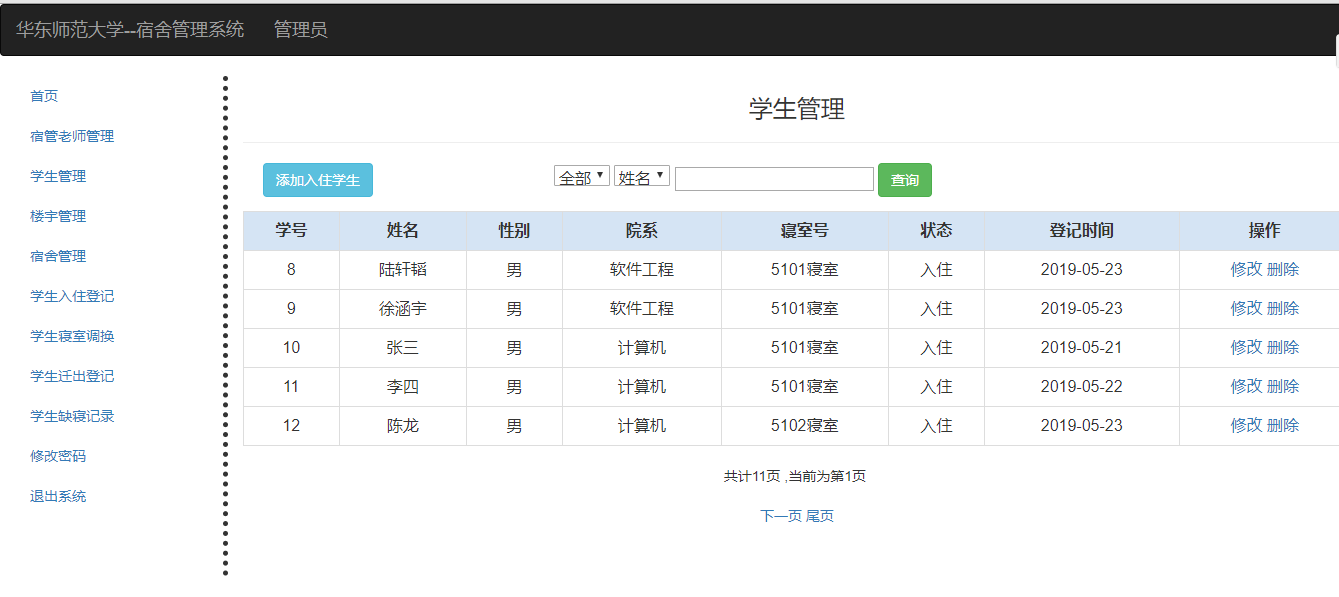1339x597 pixels.
Task: Open the 姓名 search field dropdown
Action: click(641, 177)
